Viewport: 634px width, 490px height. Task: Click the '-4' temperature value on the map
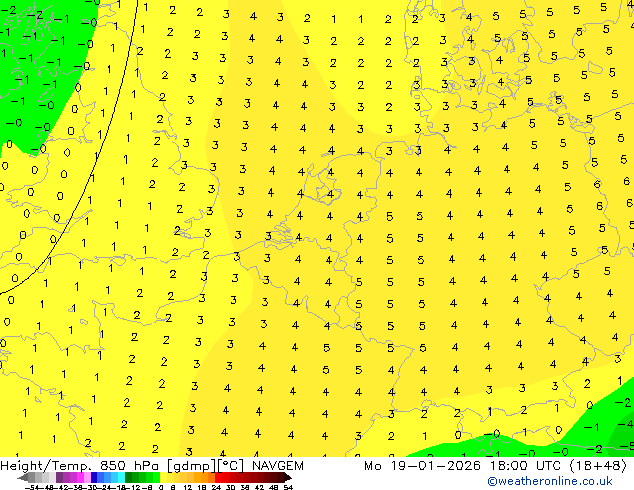pos(625,424)
